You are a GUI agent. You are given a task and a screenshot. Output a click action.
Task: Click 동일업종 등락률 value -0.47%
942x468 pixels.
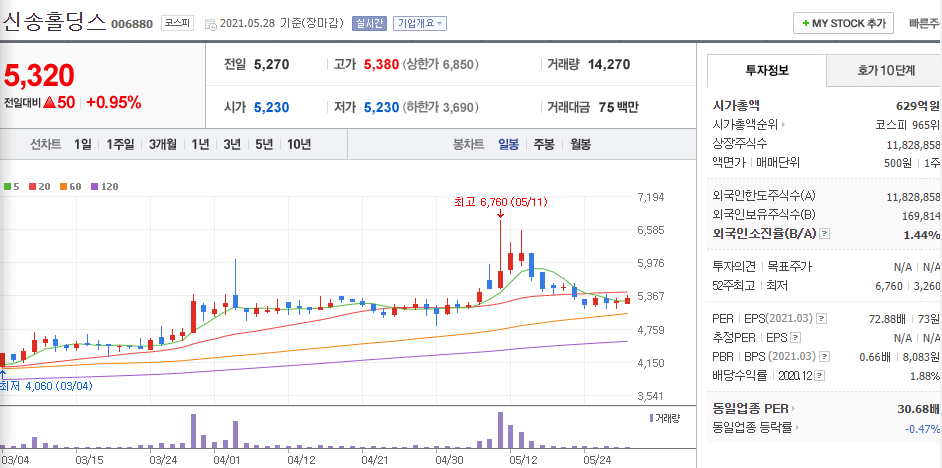point(922,428)
